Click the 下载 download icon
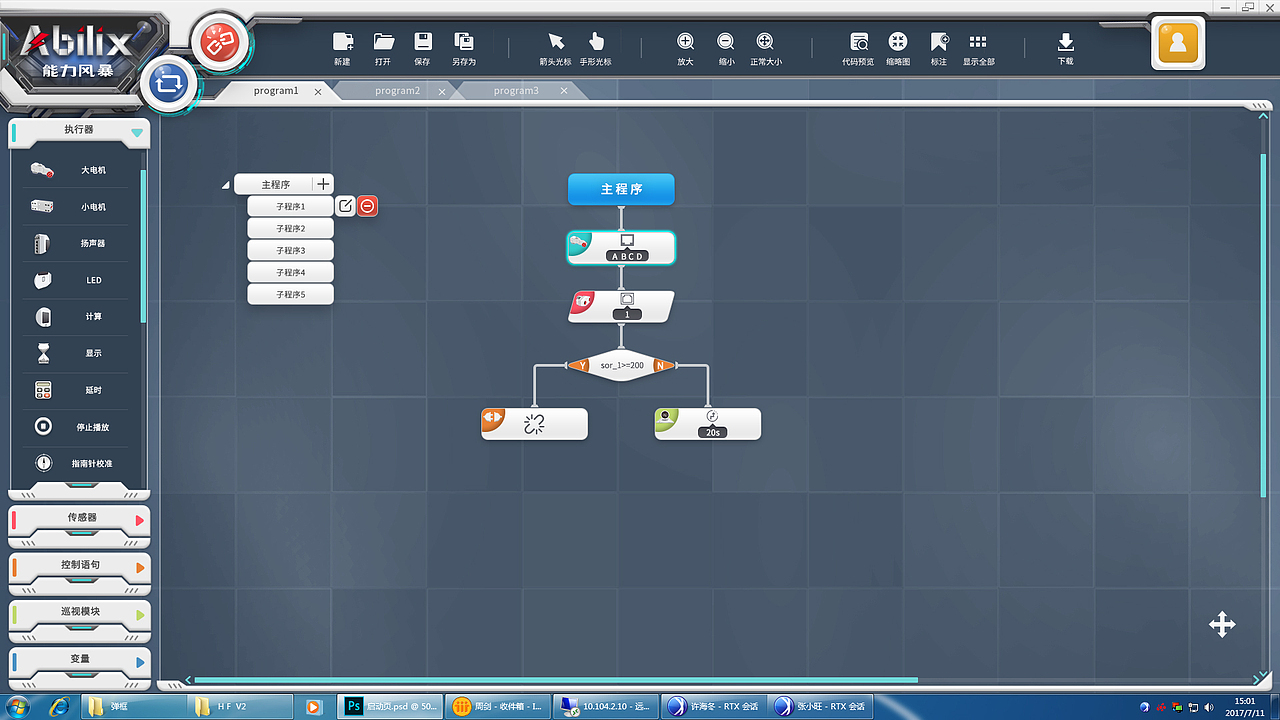1280x720 pixels. (x=1066, y=41)
